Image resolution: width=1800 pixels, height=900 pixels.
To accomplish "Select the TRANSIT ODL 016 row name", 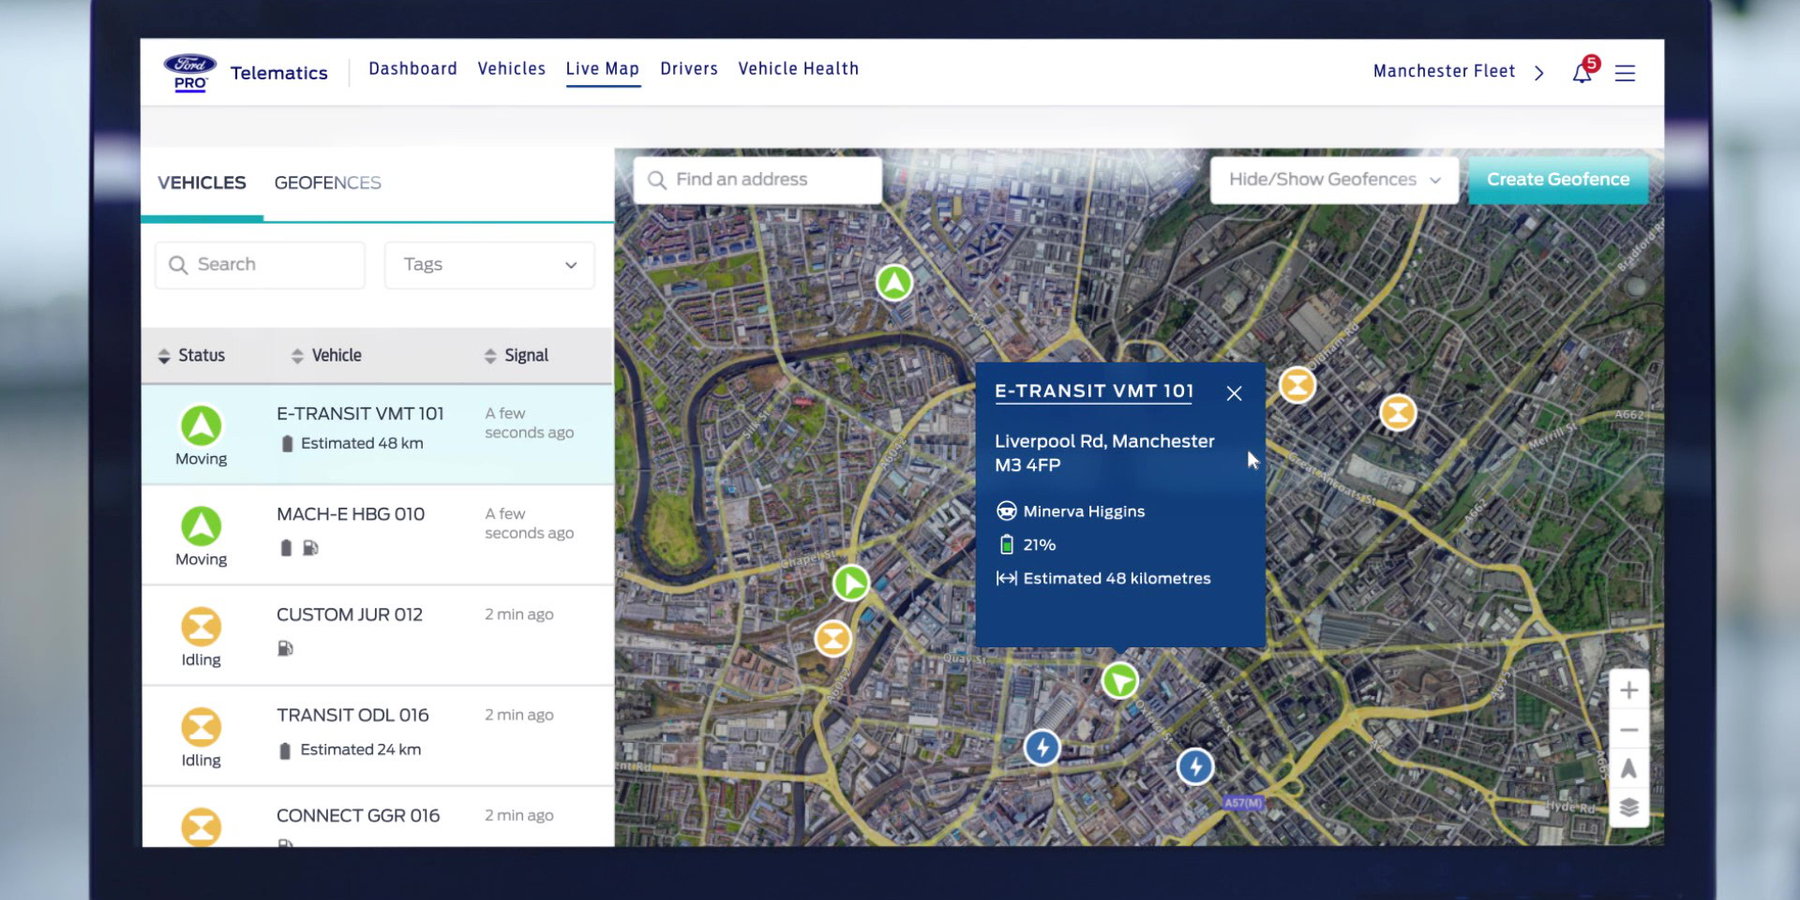I will tap(353, 715).
